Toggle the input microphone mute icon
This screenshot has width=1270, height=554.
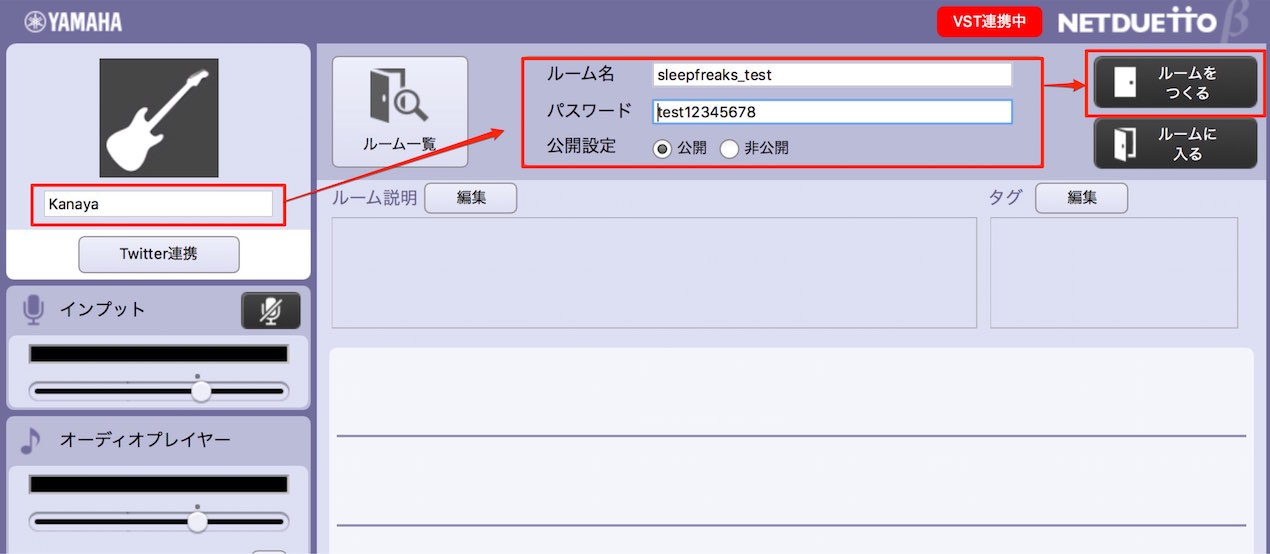[x=271, y=311]
